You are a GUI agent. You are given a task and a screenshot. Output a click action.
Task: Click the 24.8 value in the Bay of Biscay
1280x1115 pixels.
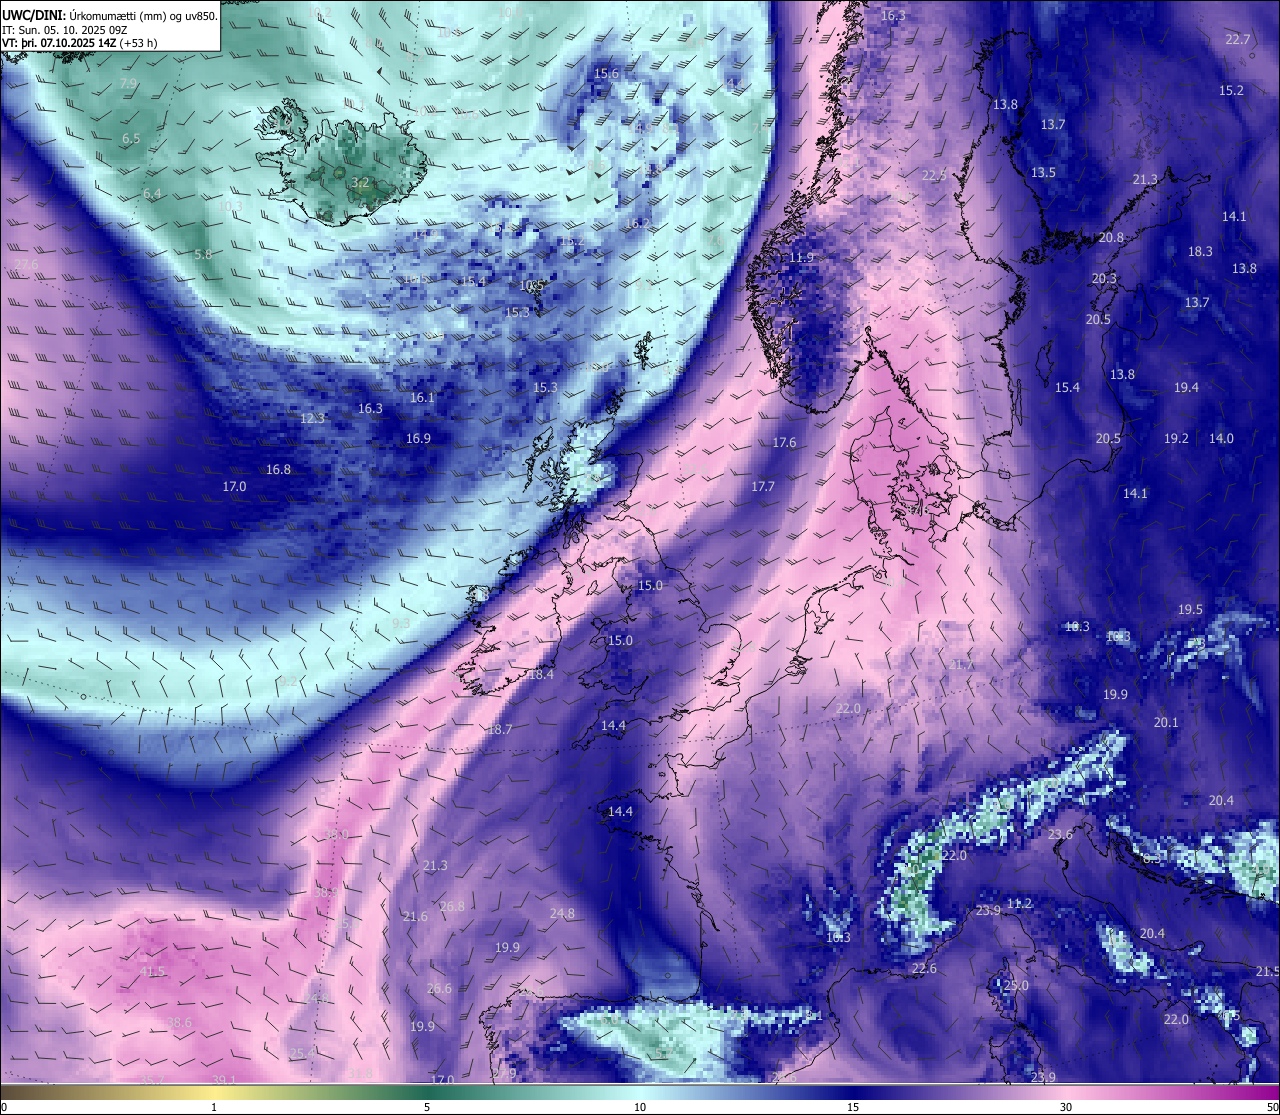coord(562,913)
